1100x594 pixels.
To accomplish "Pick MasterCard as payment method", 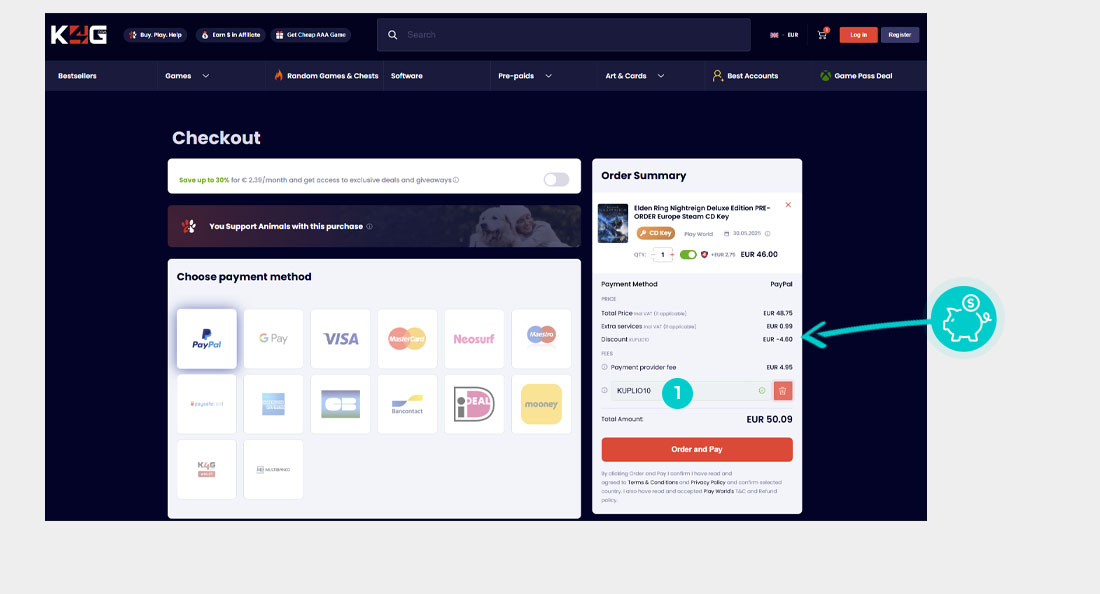I will pos(407,339).
